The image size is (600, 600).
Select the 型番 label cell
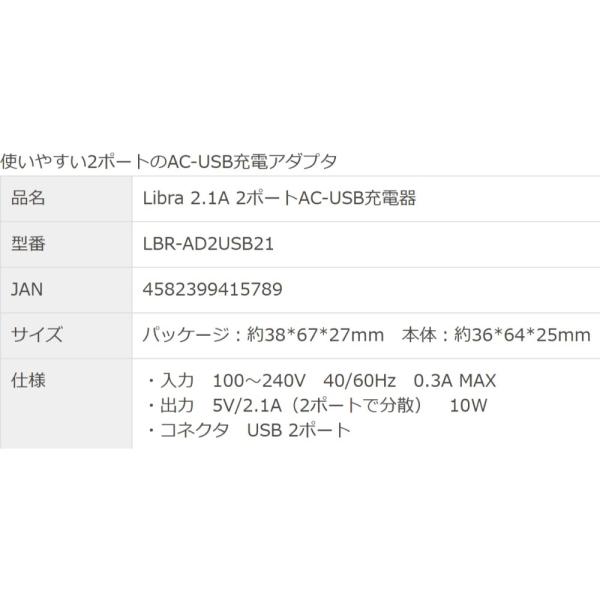[66, 244]
